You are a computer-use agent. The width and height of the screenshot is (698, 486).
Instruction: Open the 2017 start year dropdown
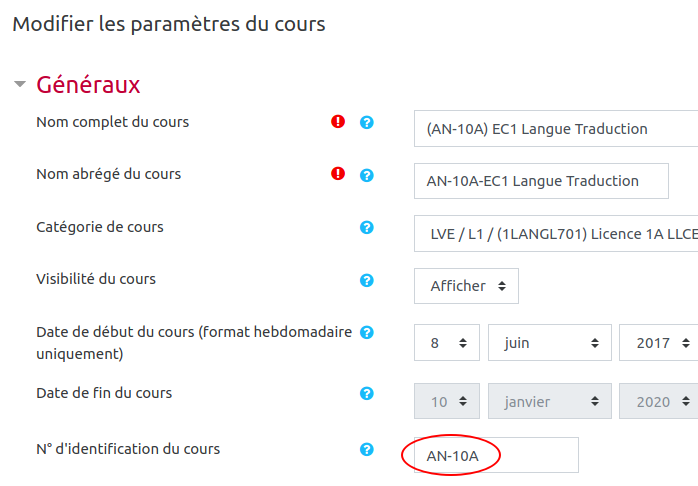[658, 342]
